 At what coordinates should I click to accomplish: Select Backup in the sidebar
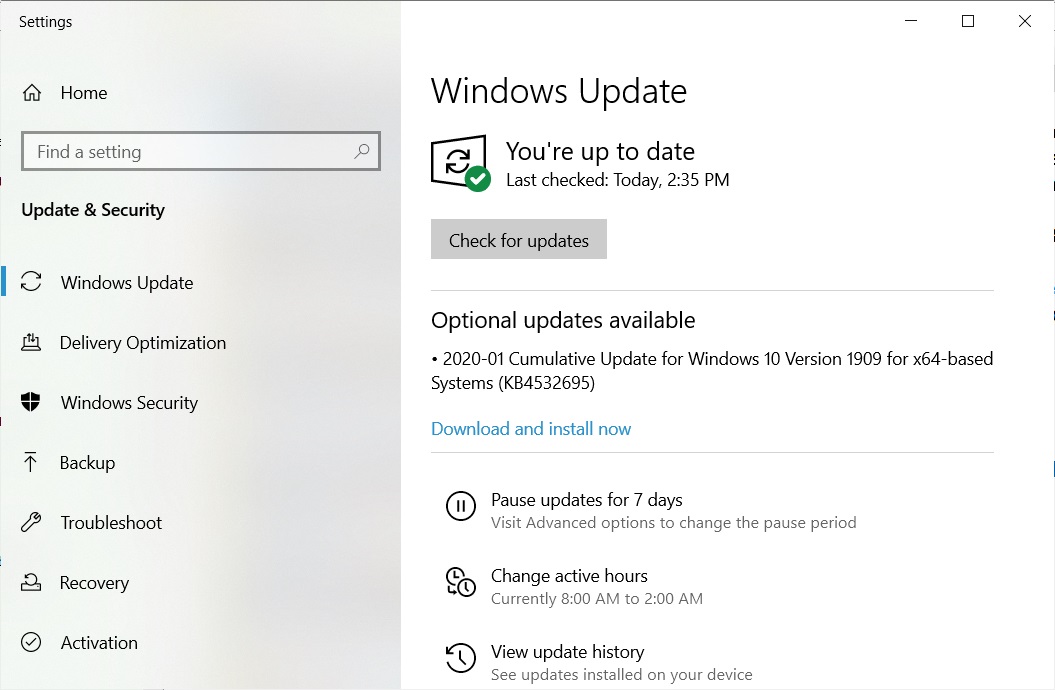tap(87, 463)
